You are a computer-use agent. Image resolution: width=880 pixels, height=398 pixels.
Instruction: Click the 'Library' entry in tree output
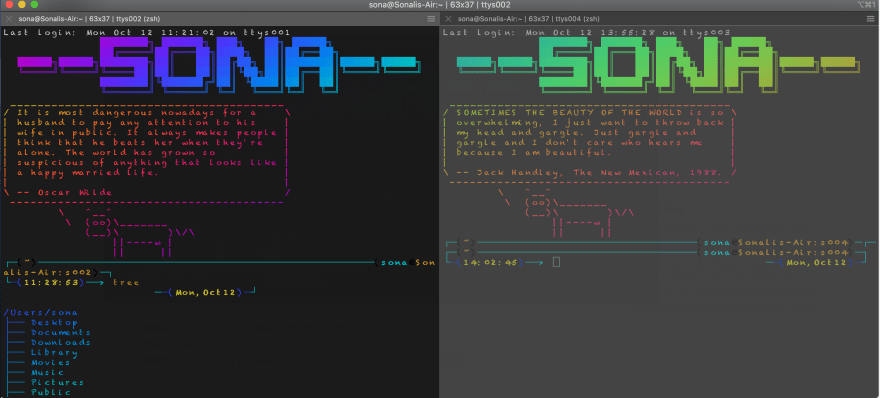(54, 353)
